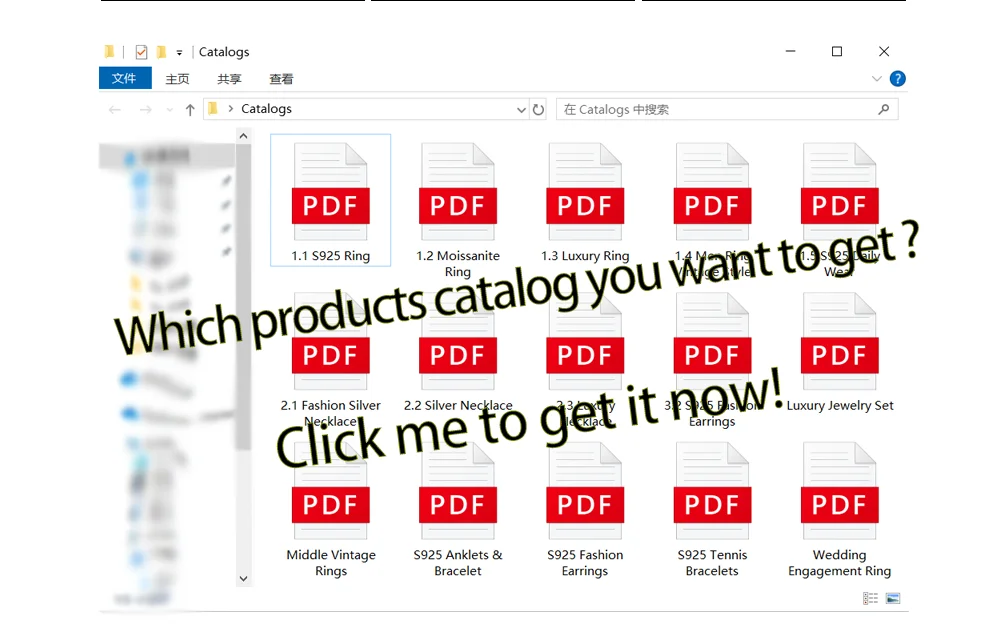Click the 2.2 Silver Necklace file name
Screen dimensions: 1000x624
coord(458,405)
